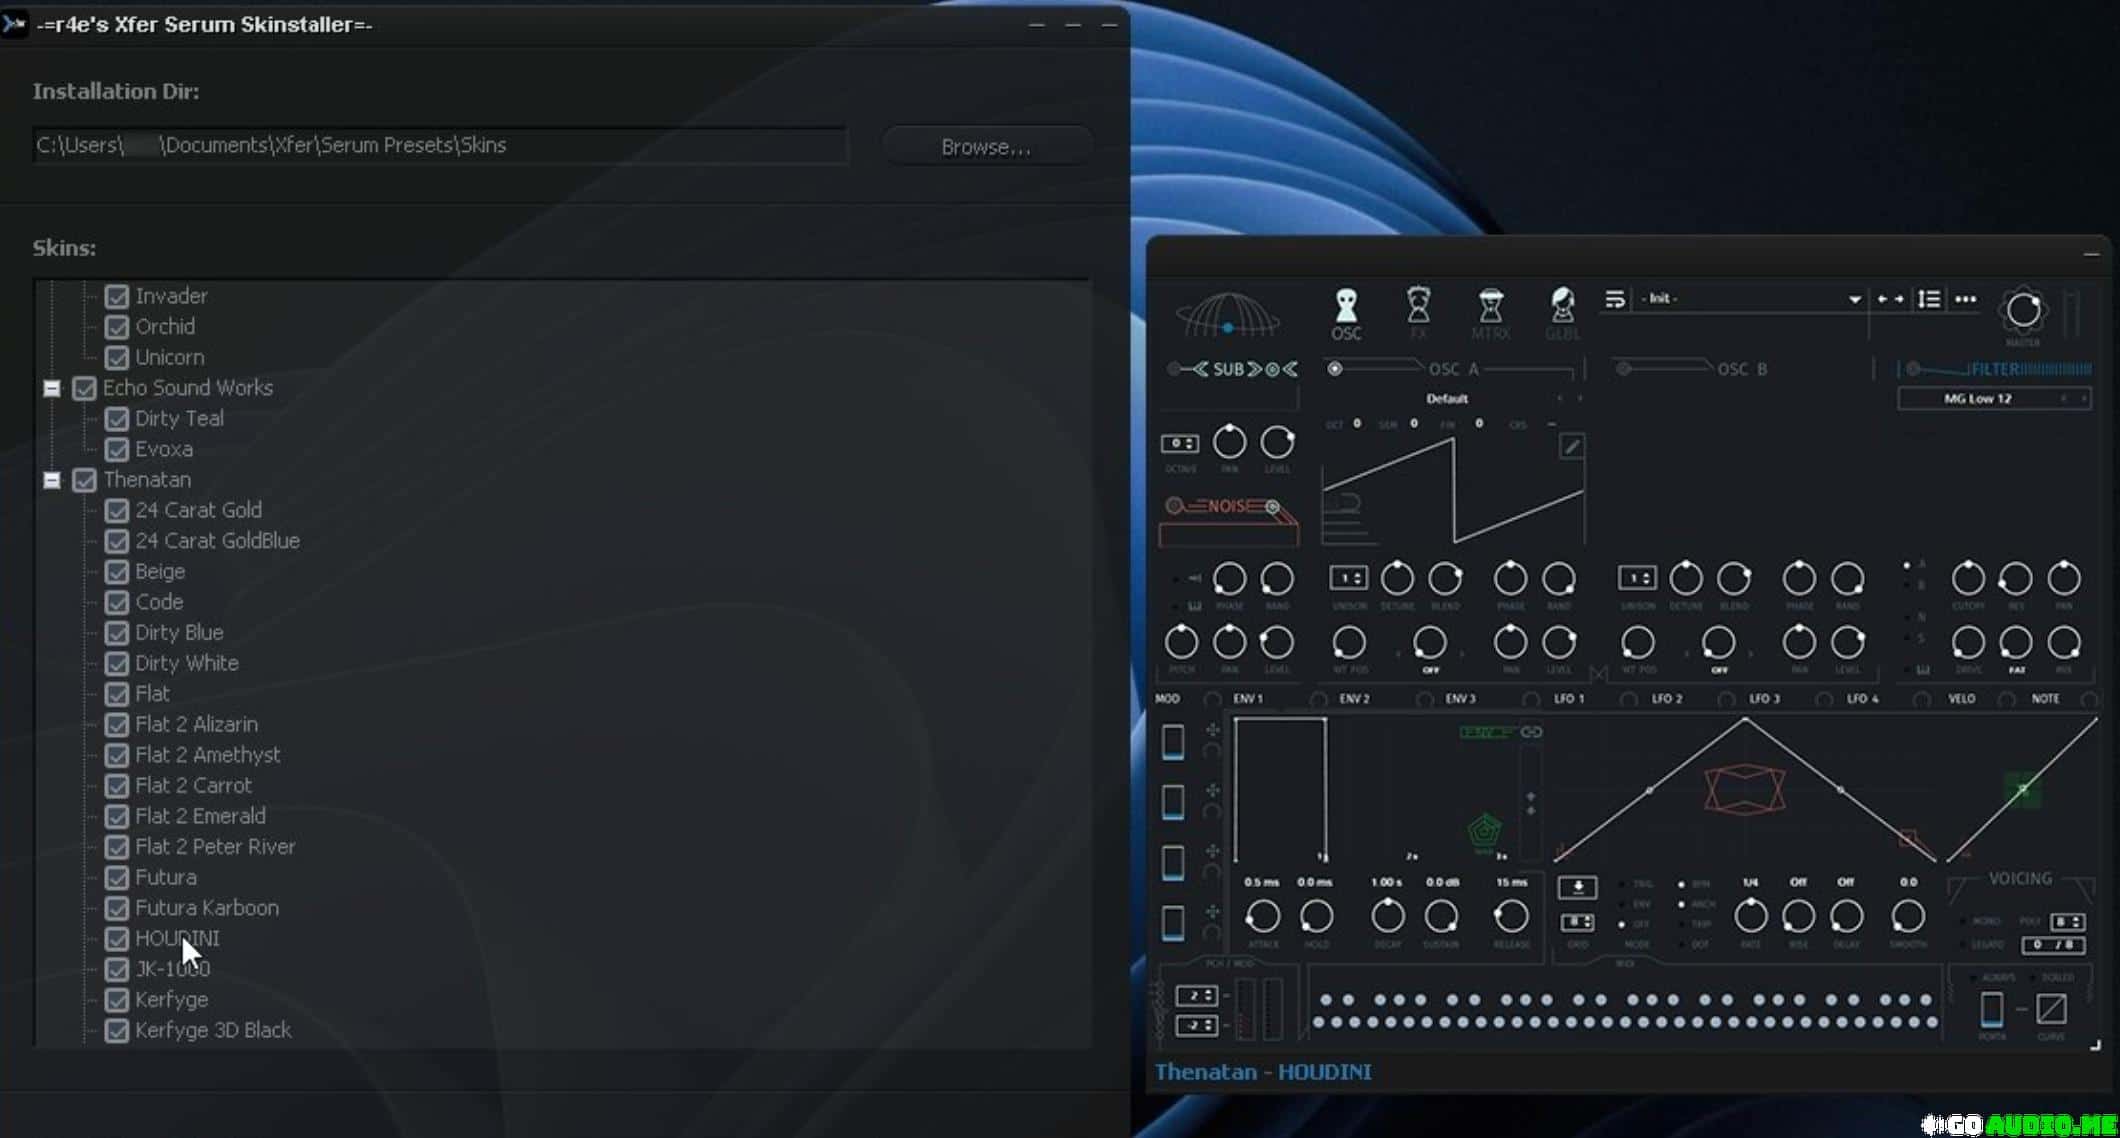Click the Browse button
The width and height of the screenshot is (2120, 1138).
pyautogui.click(x=985, y=147)
